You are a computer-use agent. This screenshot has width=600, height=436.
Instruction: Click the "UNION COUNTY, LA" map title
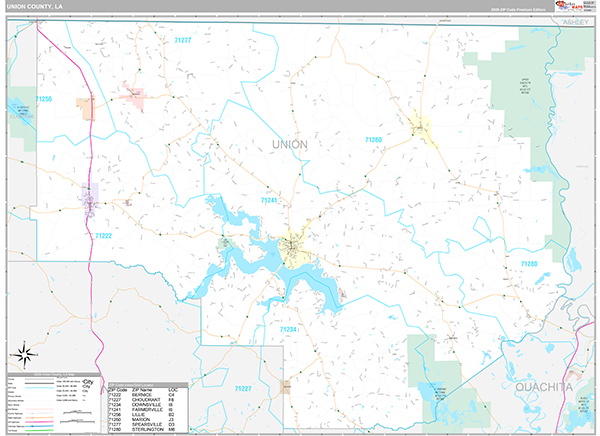click(x=32, y=8)
